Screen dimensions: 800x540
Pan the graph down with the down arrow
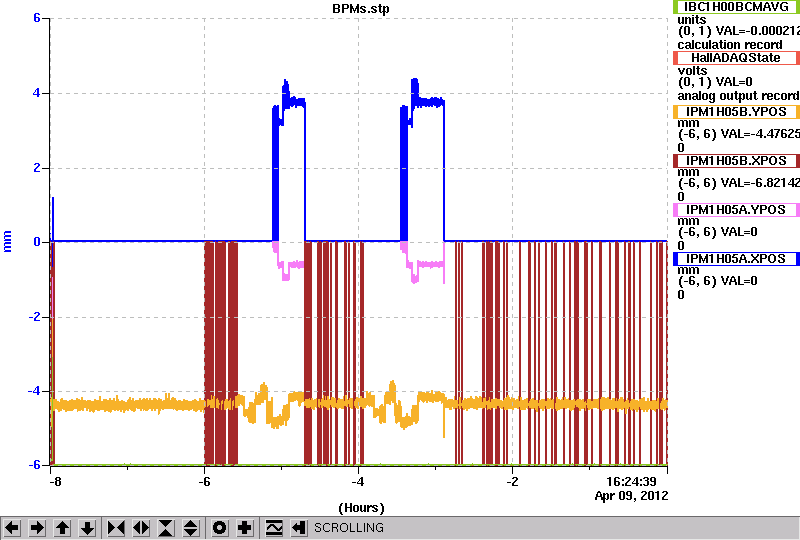pyautogui.click(x=87, y=527)
